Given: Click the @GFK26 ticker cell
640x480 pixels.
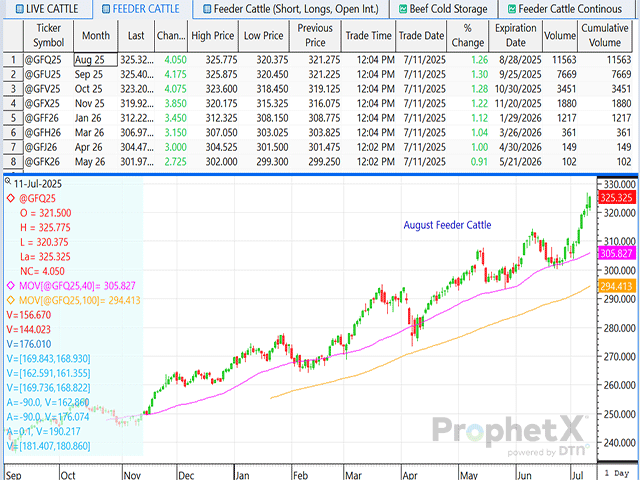Looking at the screenshot, I should tap(49, 162).
